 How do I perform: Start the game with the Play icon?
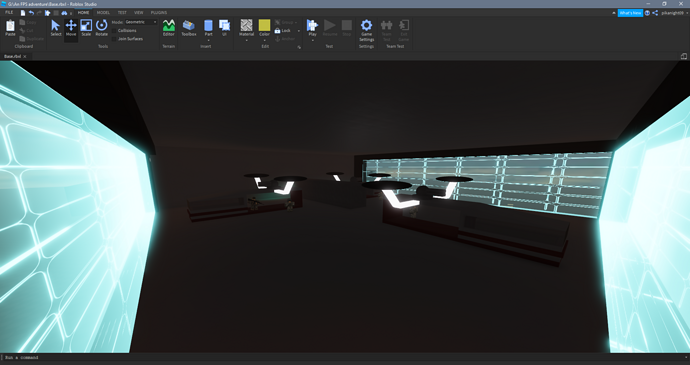[x=312, y=25]
